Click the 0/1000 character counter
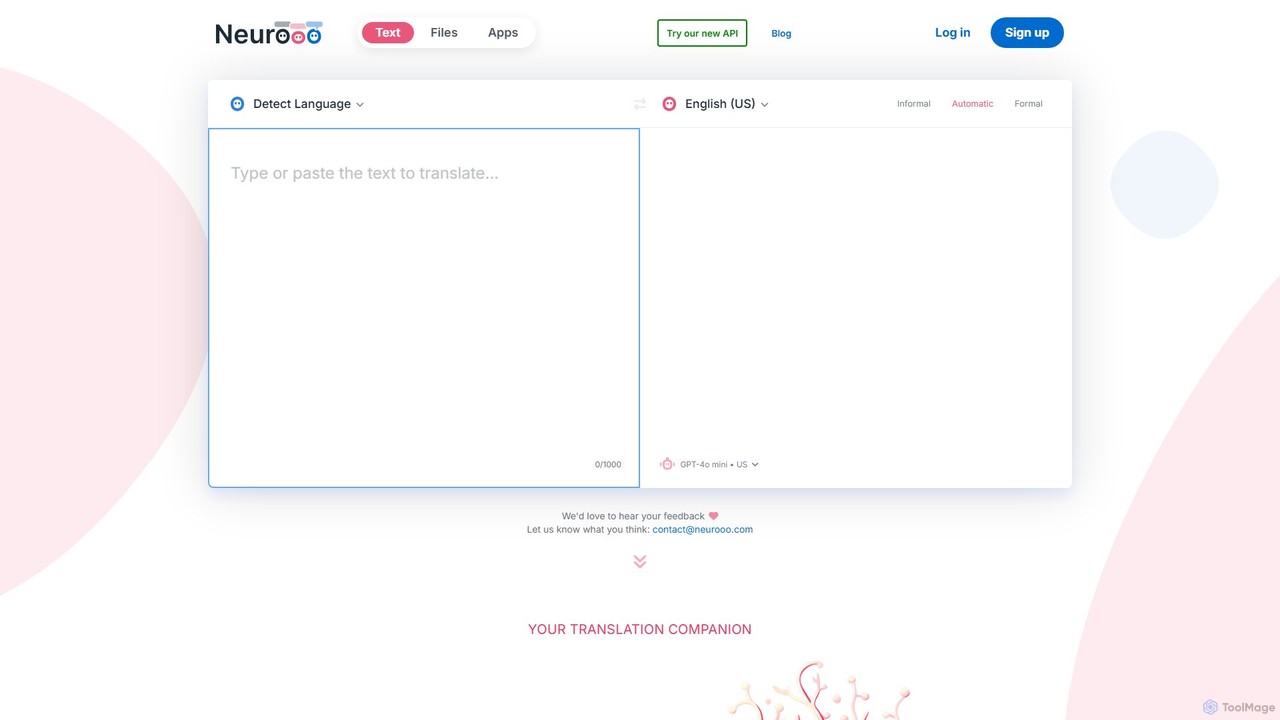 pos(608,464)
